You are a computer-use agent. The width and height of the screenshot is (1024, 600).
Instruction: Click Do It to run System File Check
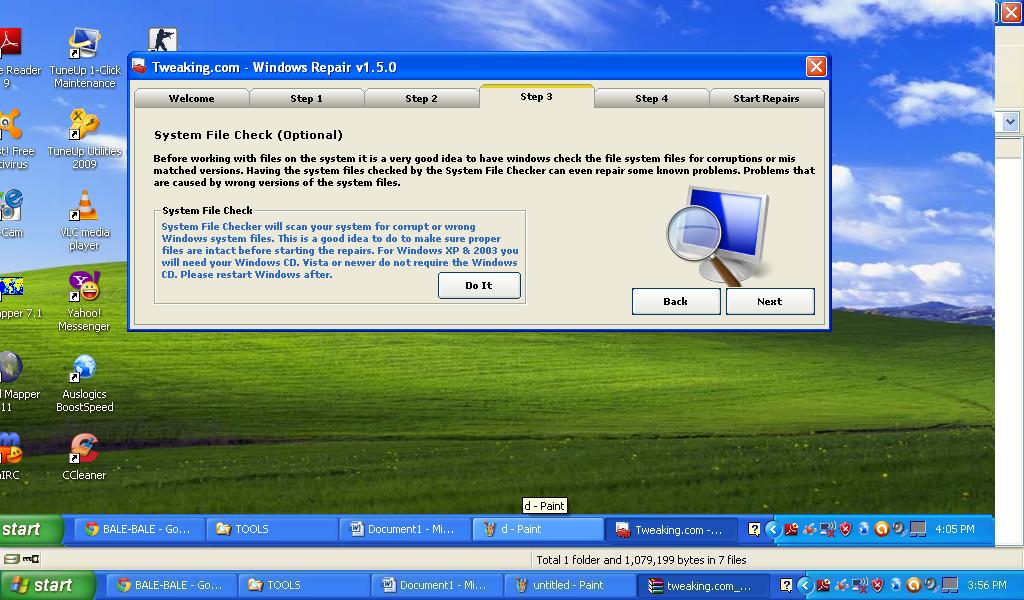(x=479, y=285)
